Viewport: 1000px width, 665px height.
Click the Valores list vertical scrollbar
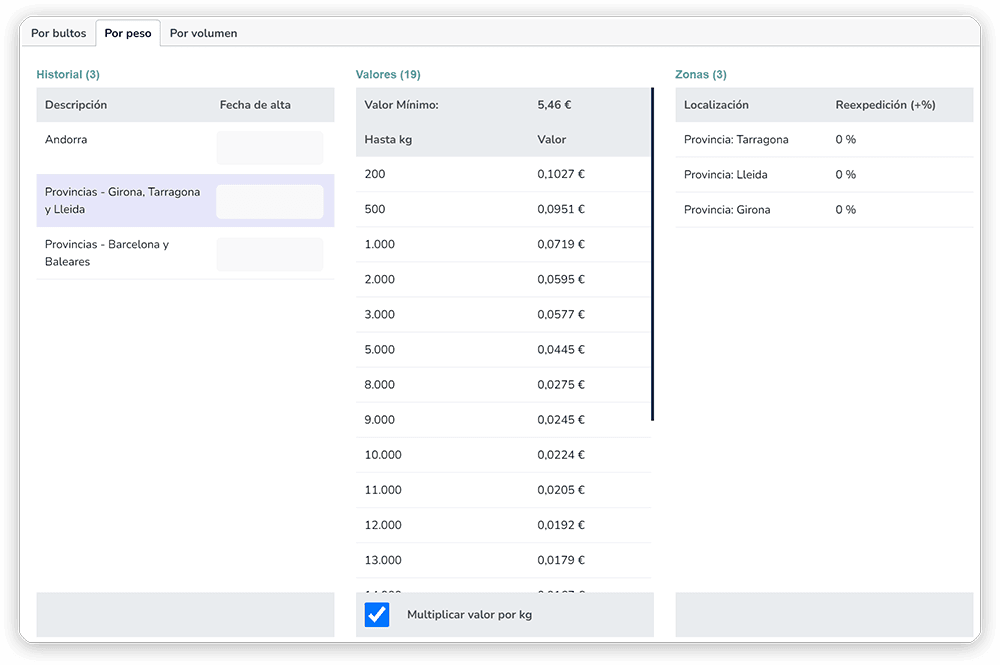tap(652, 254)
